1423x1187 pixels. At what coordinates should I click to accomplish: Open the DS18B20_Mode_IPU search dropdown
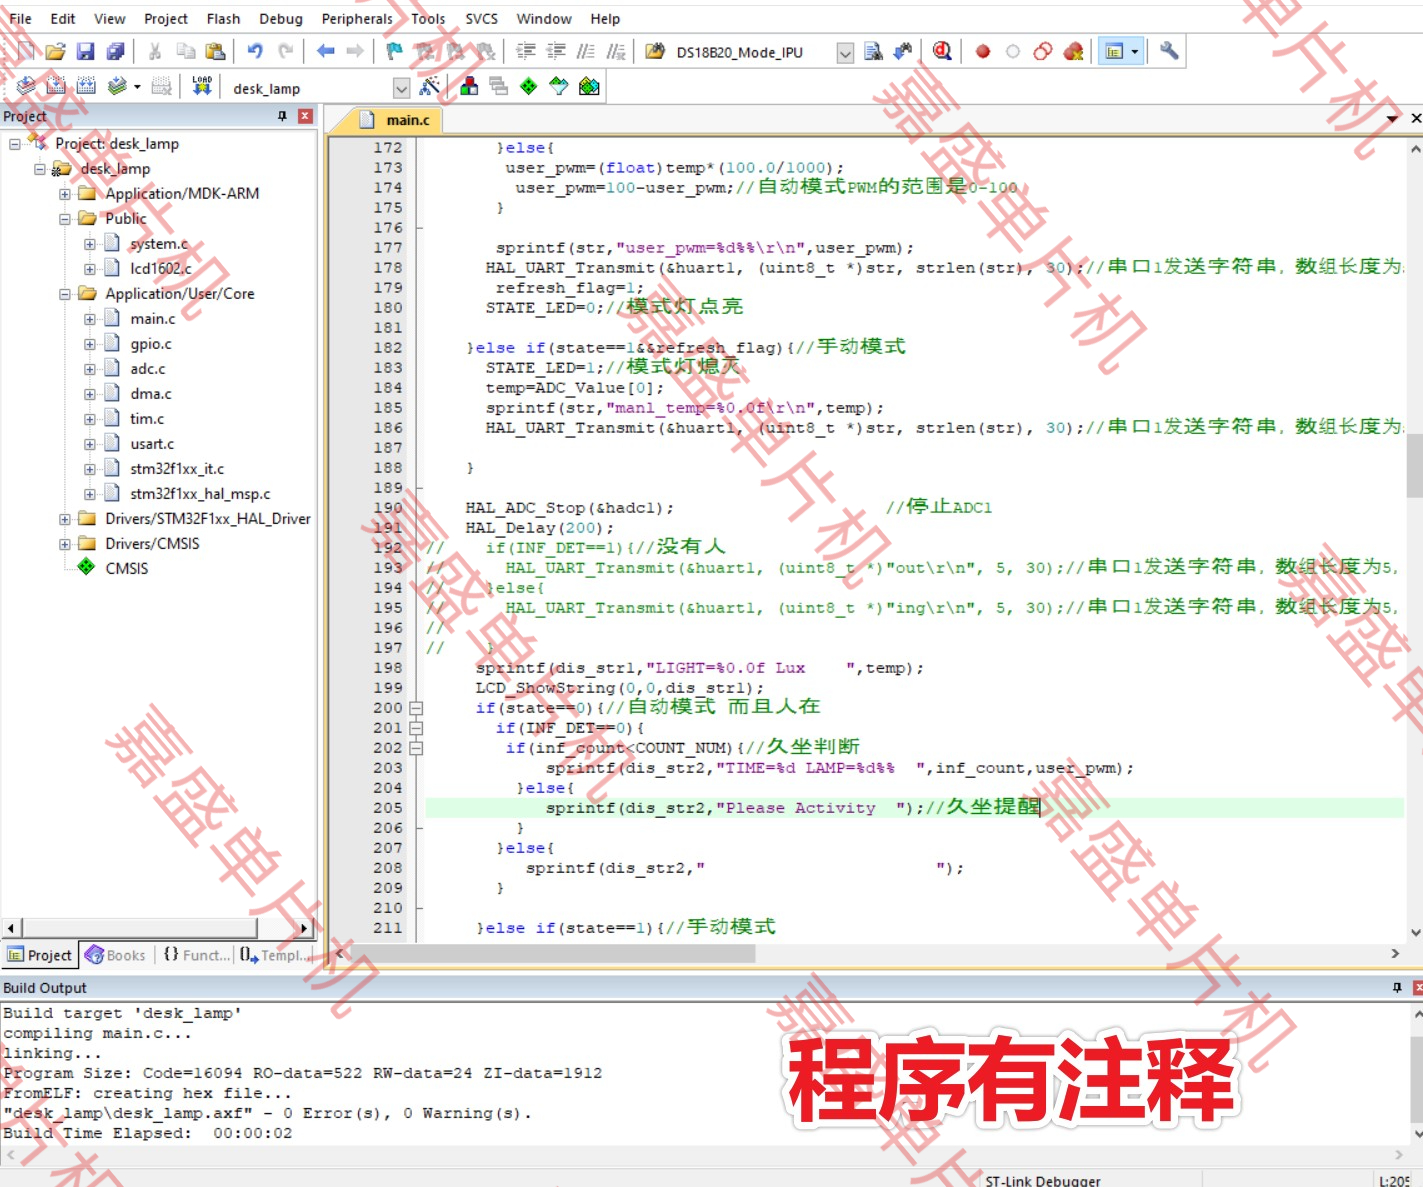point(845,52)
